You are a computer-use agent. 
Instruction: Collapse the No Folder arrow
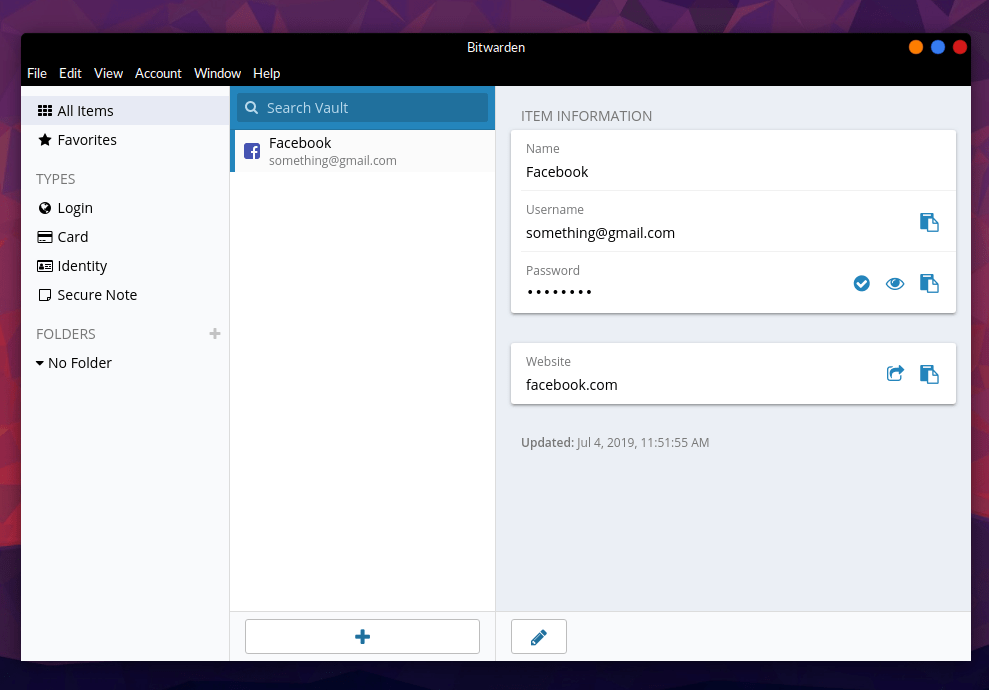40,363
